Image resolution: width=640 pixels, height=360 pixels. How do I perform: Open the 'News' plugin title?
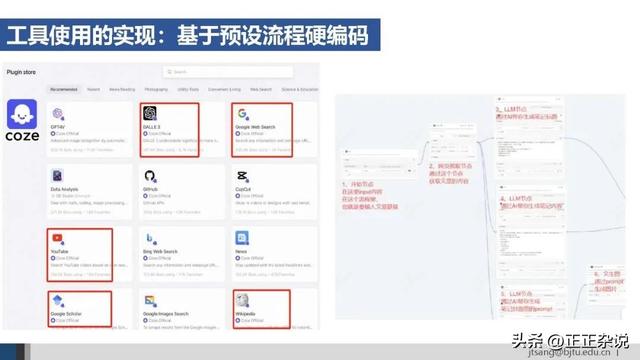coord(241,251)
